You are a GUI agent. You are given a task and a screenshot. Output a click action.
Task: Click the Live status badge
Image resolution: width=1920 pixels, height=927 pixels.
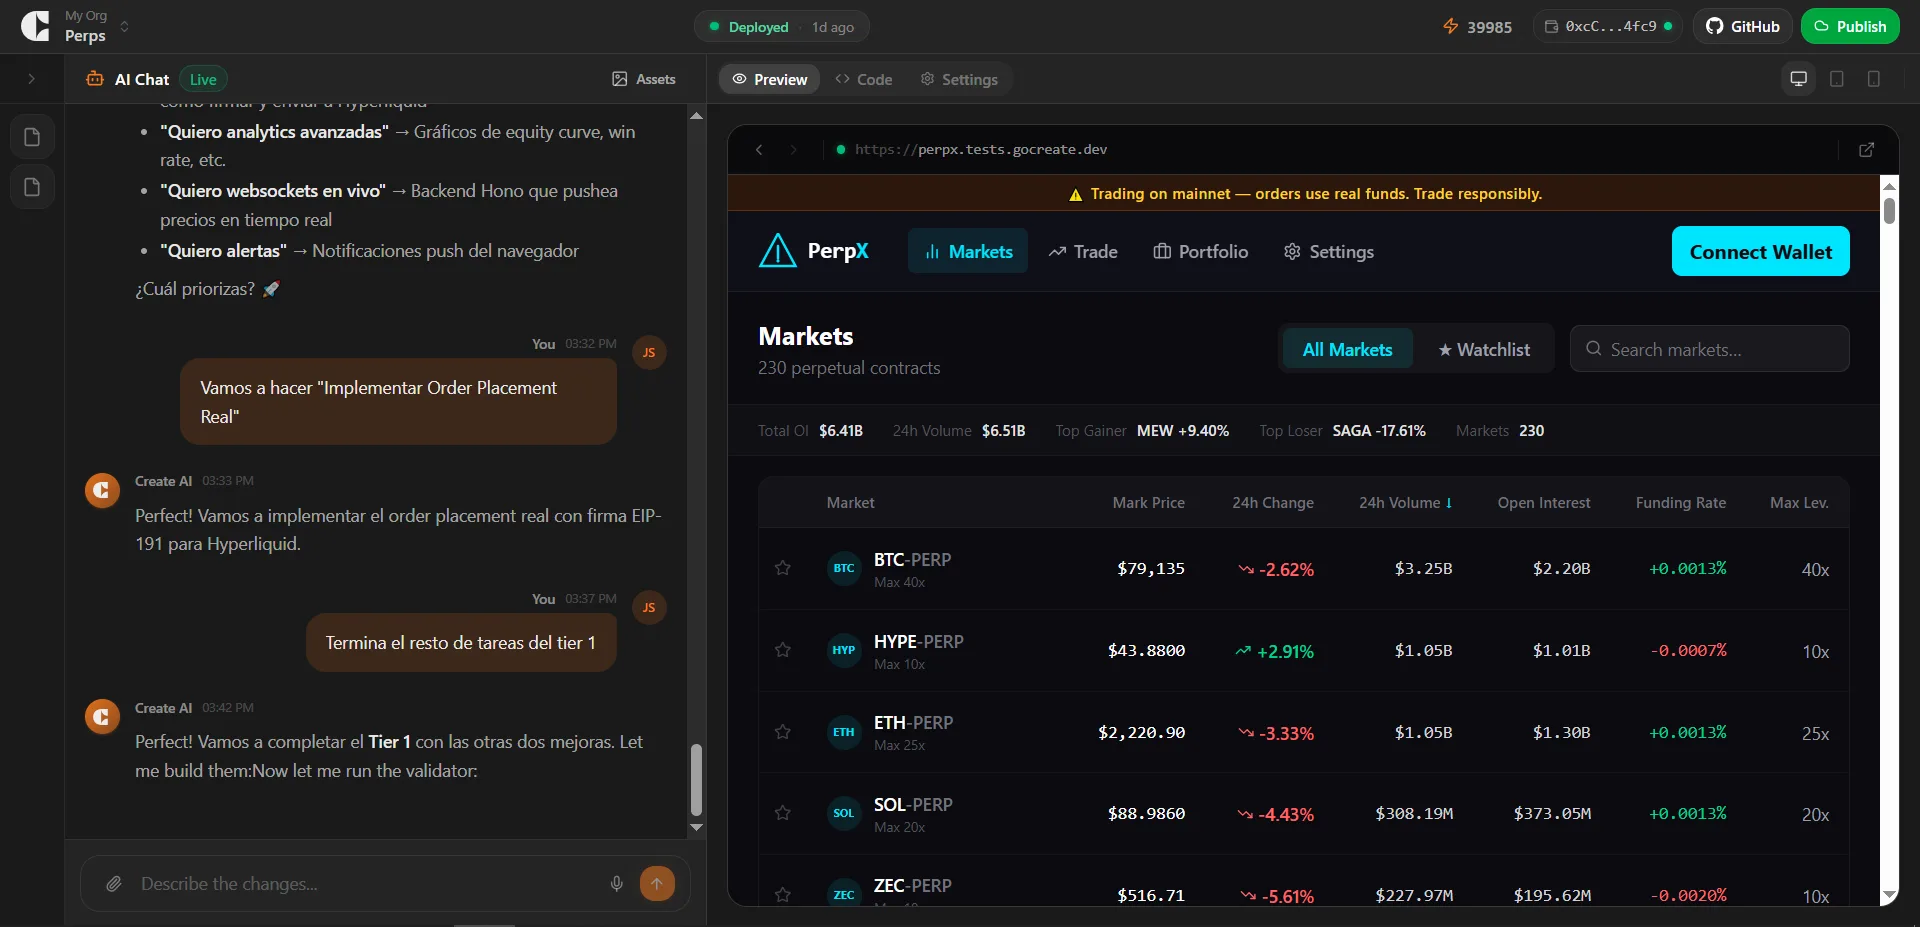[203, 79]
